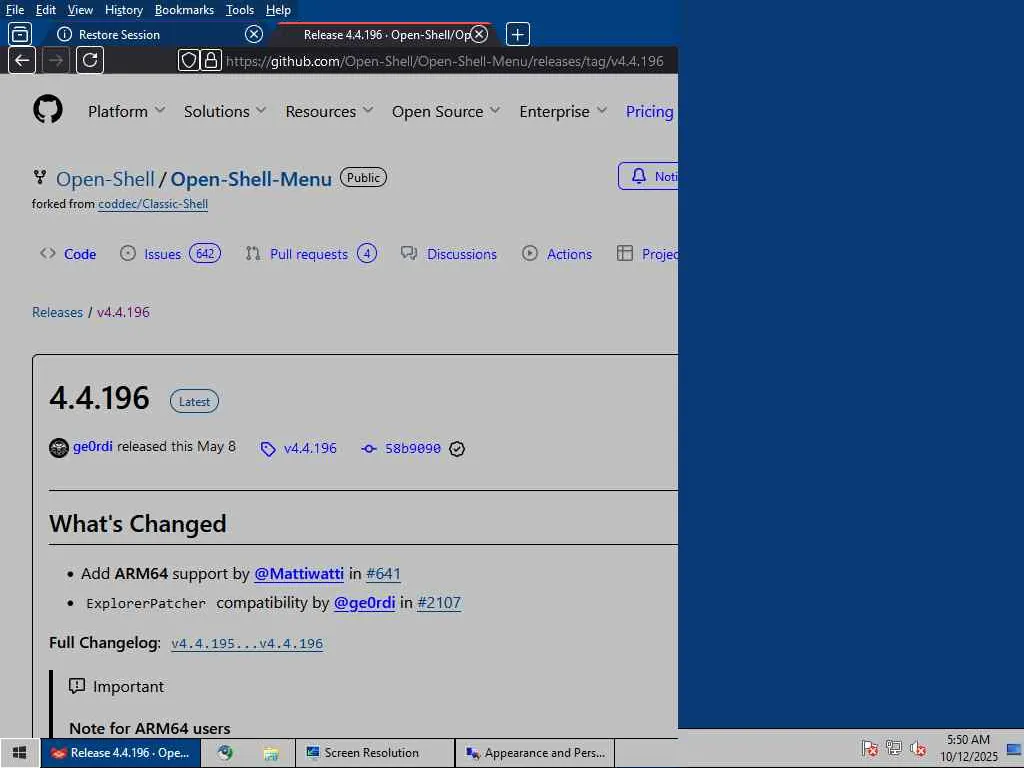Open @Mattiwatti user mention
The image size is (1024, 768).
point(299,573)
